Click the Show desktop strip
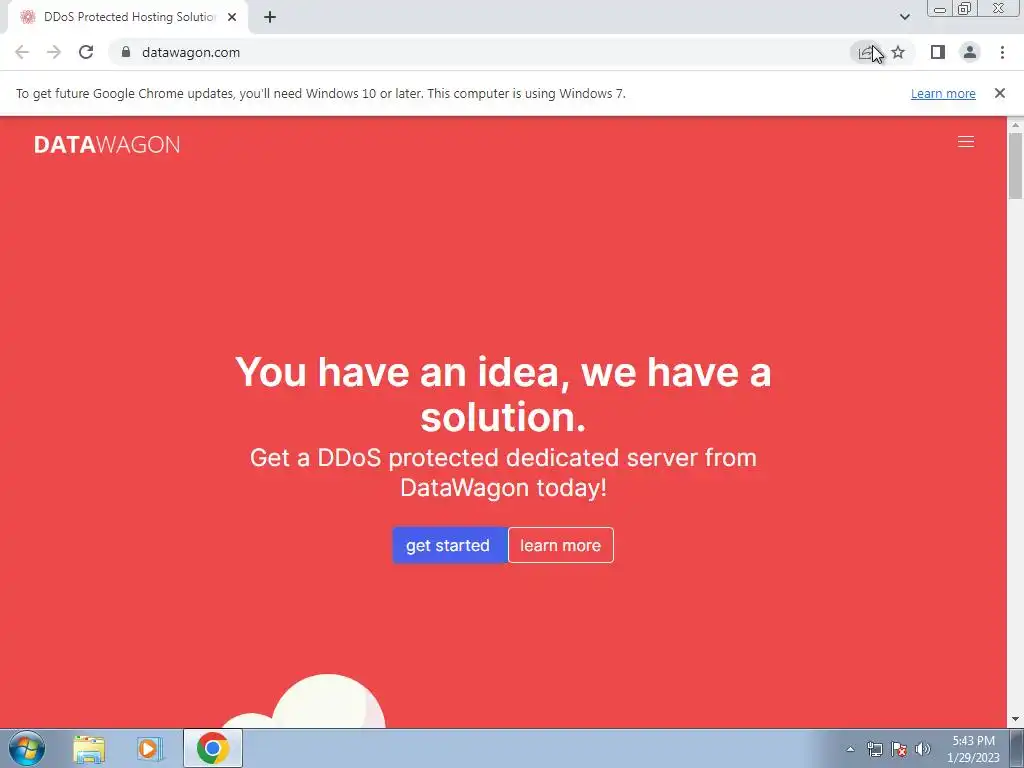1024x768 pixels. pos(1017,748)
